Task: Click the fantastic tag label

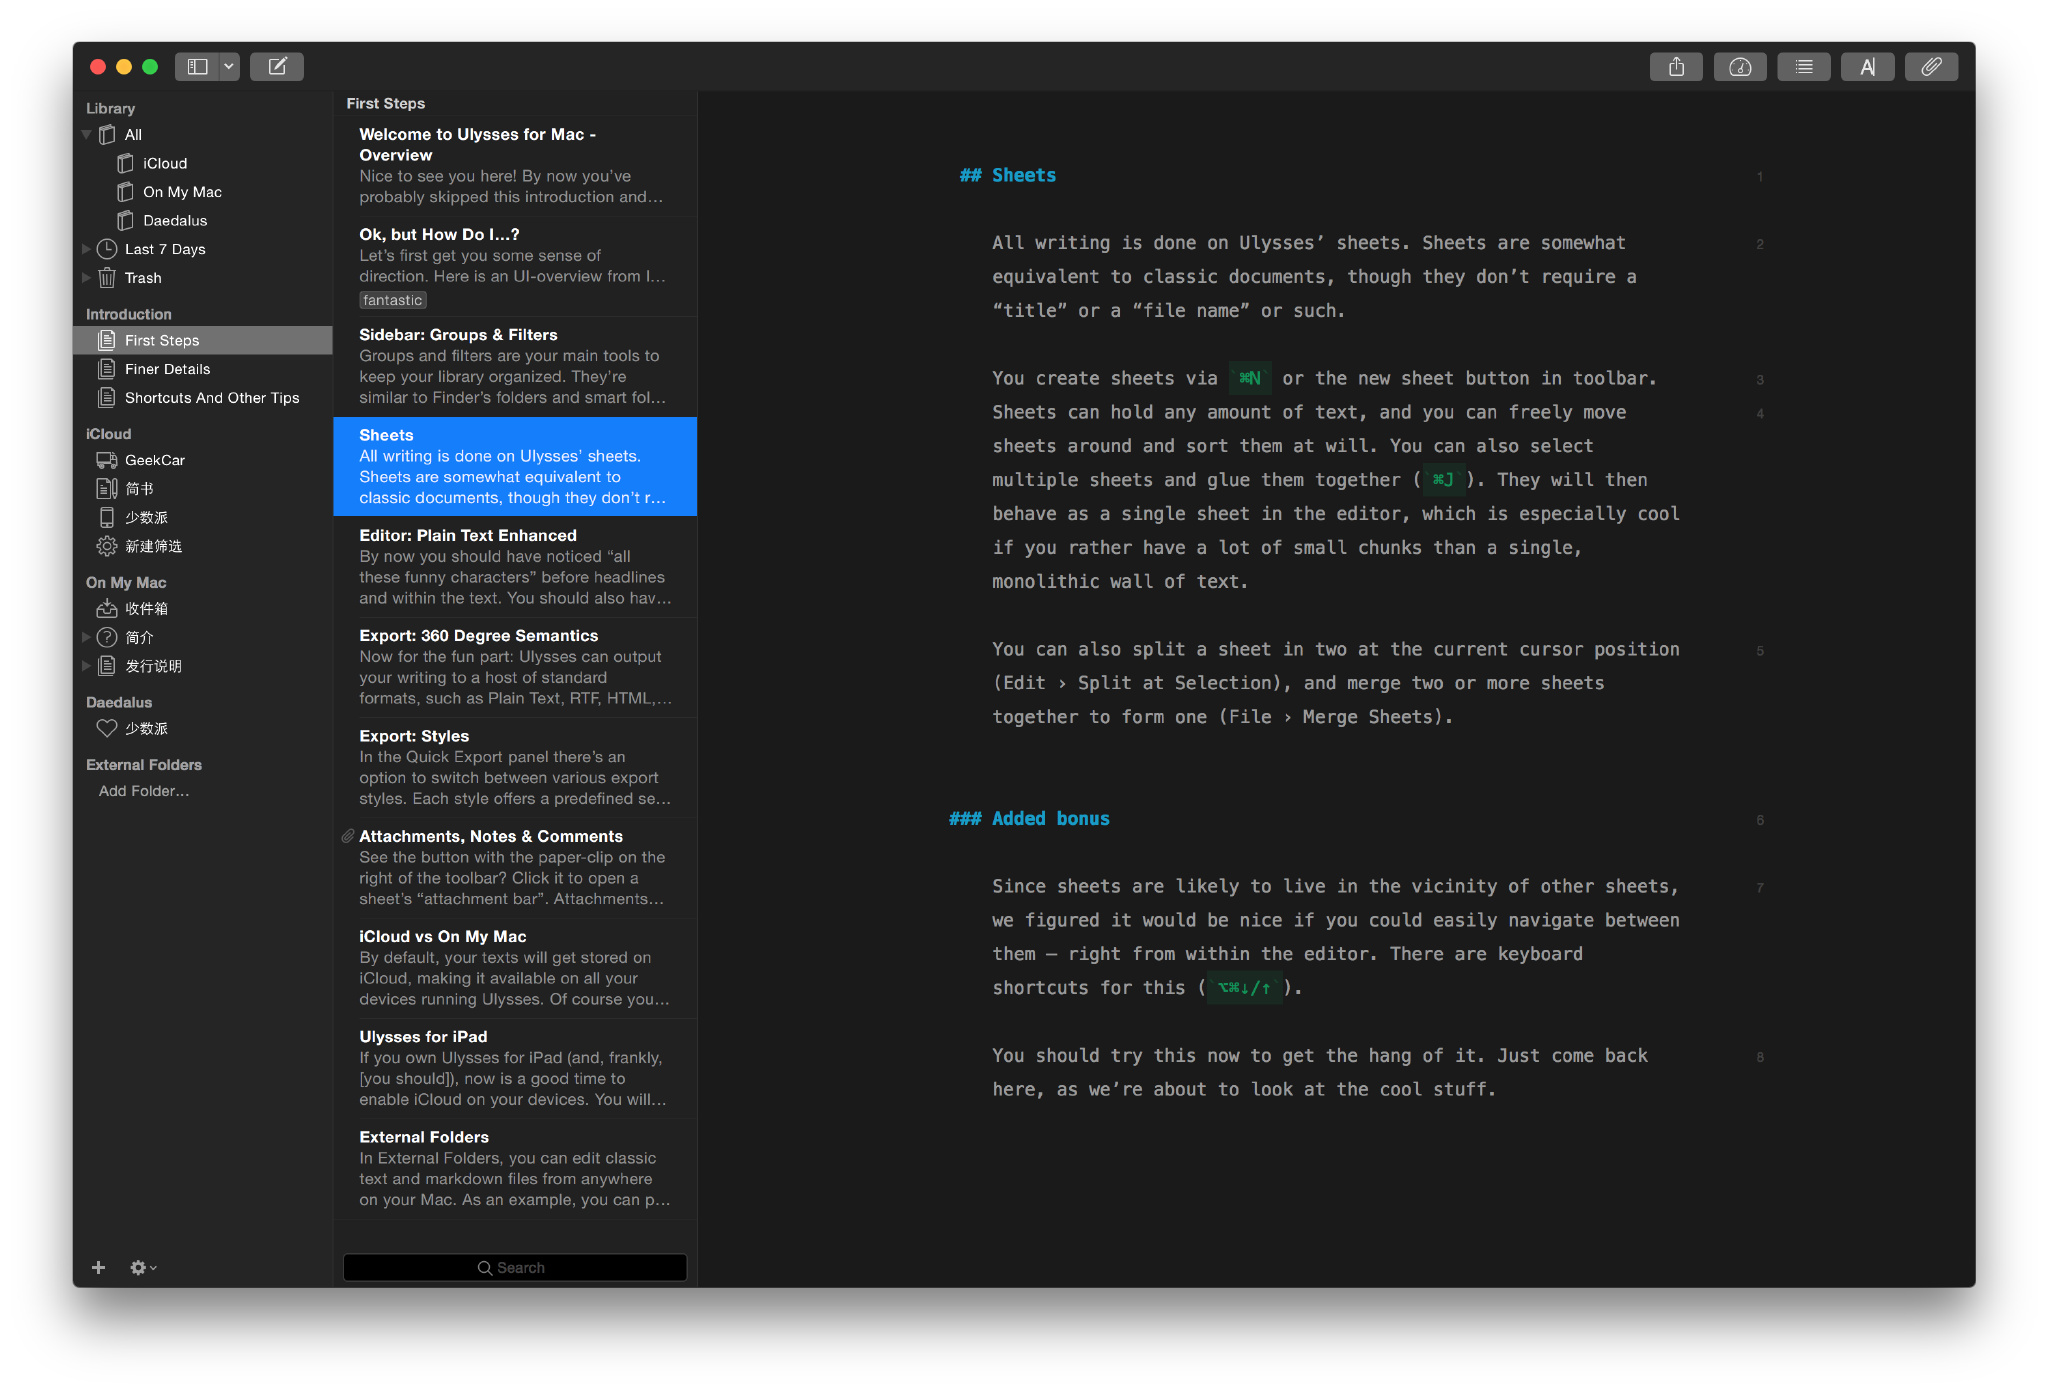Action: point(392,299)
